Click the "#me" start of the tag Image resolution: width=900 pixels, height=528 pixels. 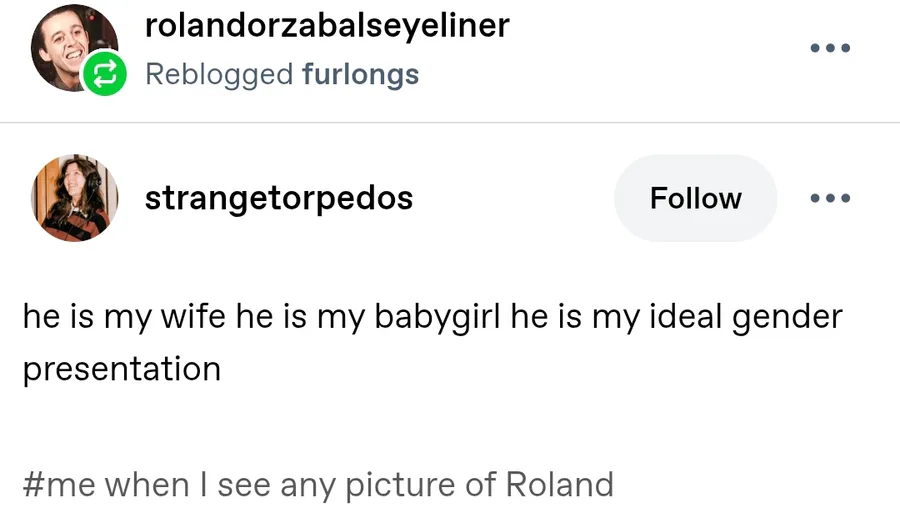(58, 485)
